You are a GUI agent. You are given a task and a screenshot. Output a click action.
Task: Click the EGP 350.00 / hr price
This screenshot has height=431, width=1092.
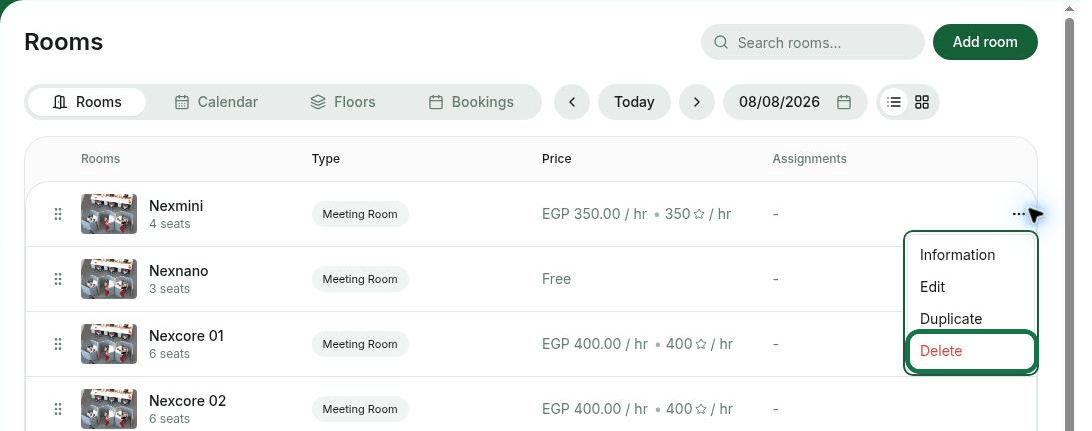pyautogui.click(x=595, y=214)
